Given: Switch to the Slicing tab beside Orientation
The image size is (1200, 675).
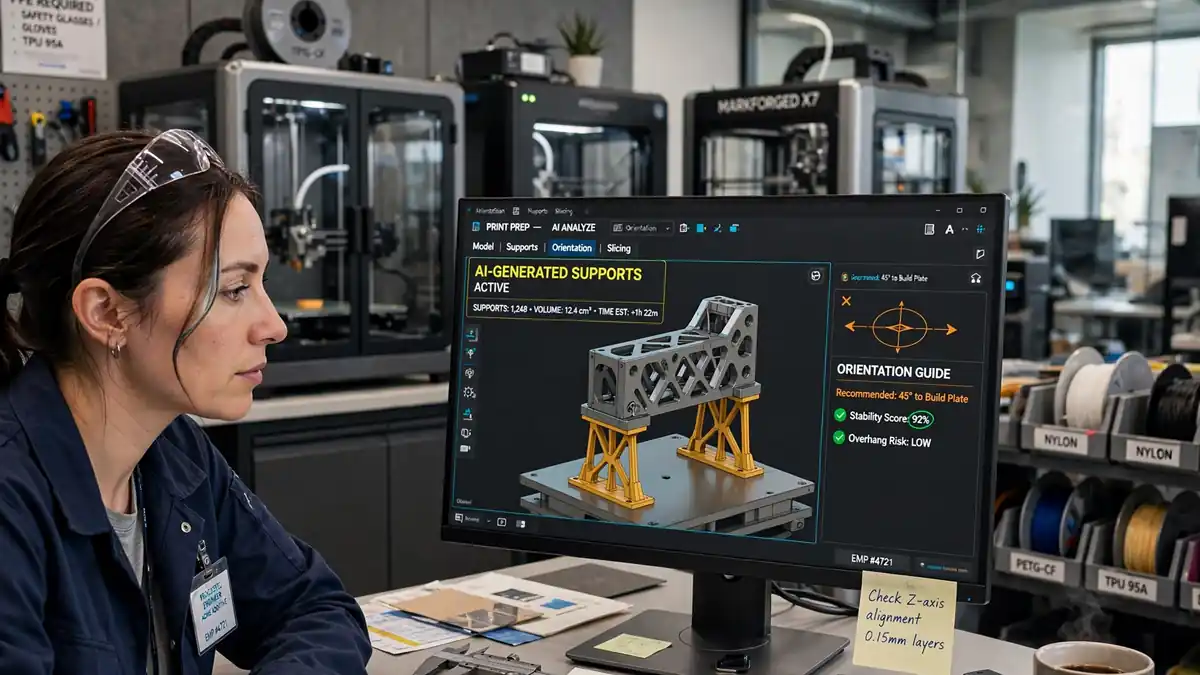Looking at the screenshot, I should [x=619, y=248].
